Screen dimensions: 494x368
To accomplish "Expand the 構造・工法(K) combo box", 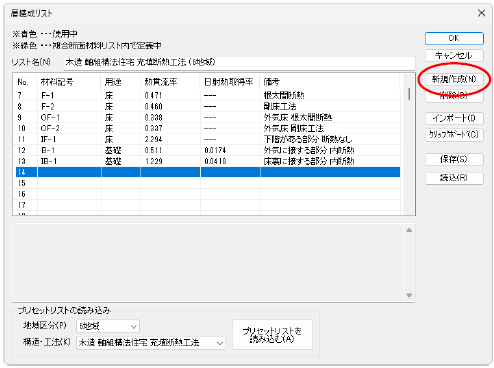I will pos(151,343).
